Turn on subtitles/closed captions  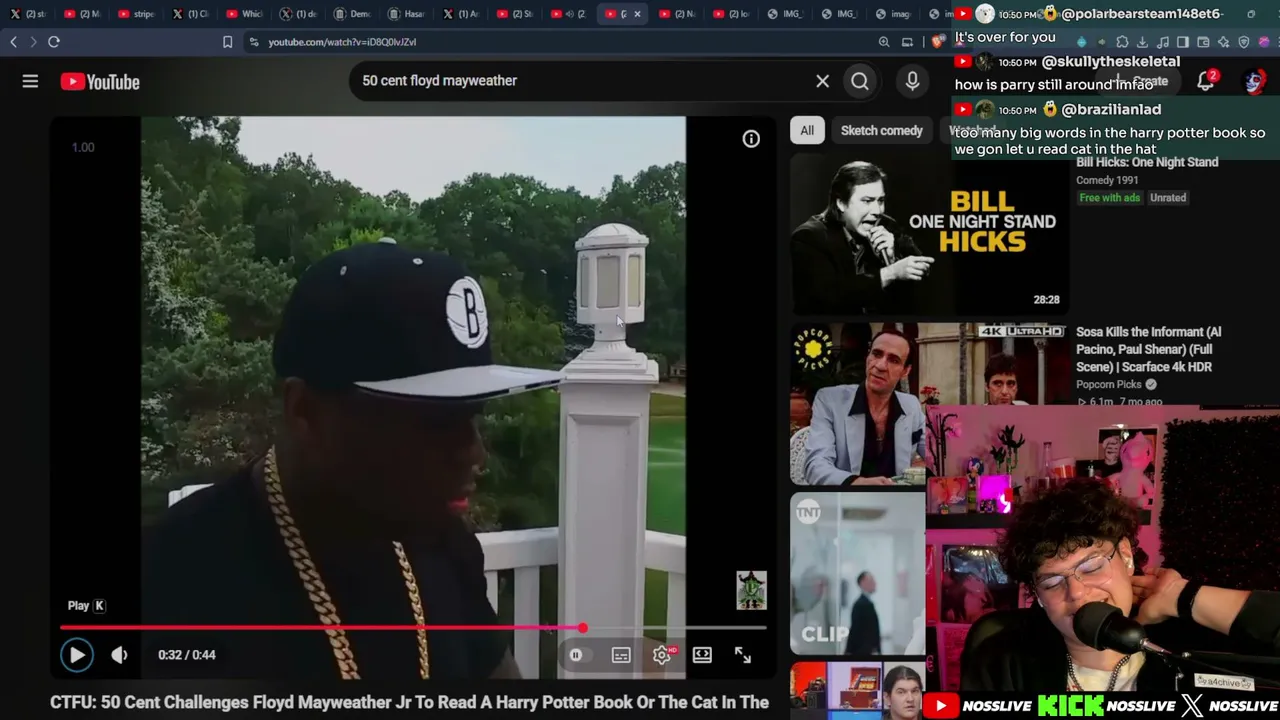[621, 655]
